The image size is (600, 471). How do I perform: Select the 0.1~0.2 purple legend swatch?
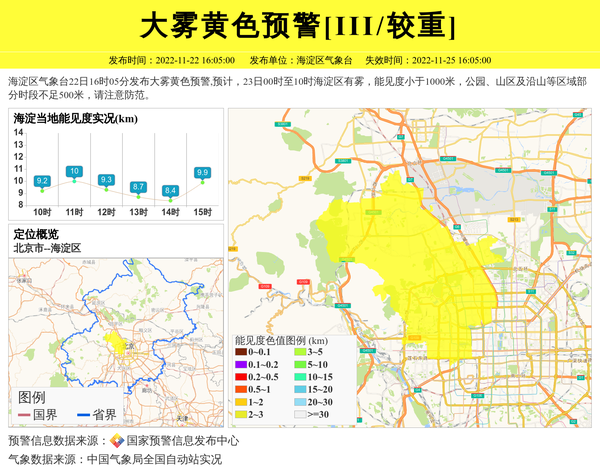[x=241, y=365]
